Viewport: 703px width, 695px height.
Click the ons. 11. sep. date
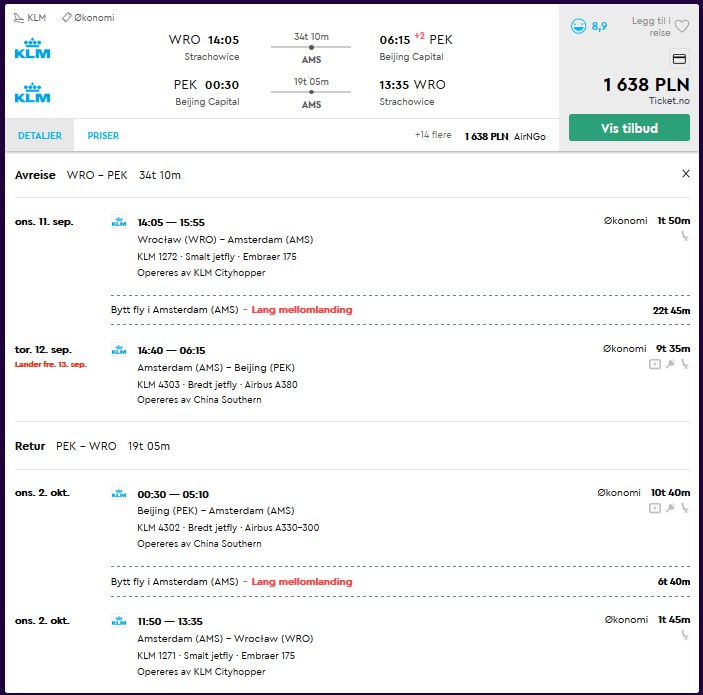(43, 222)
